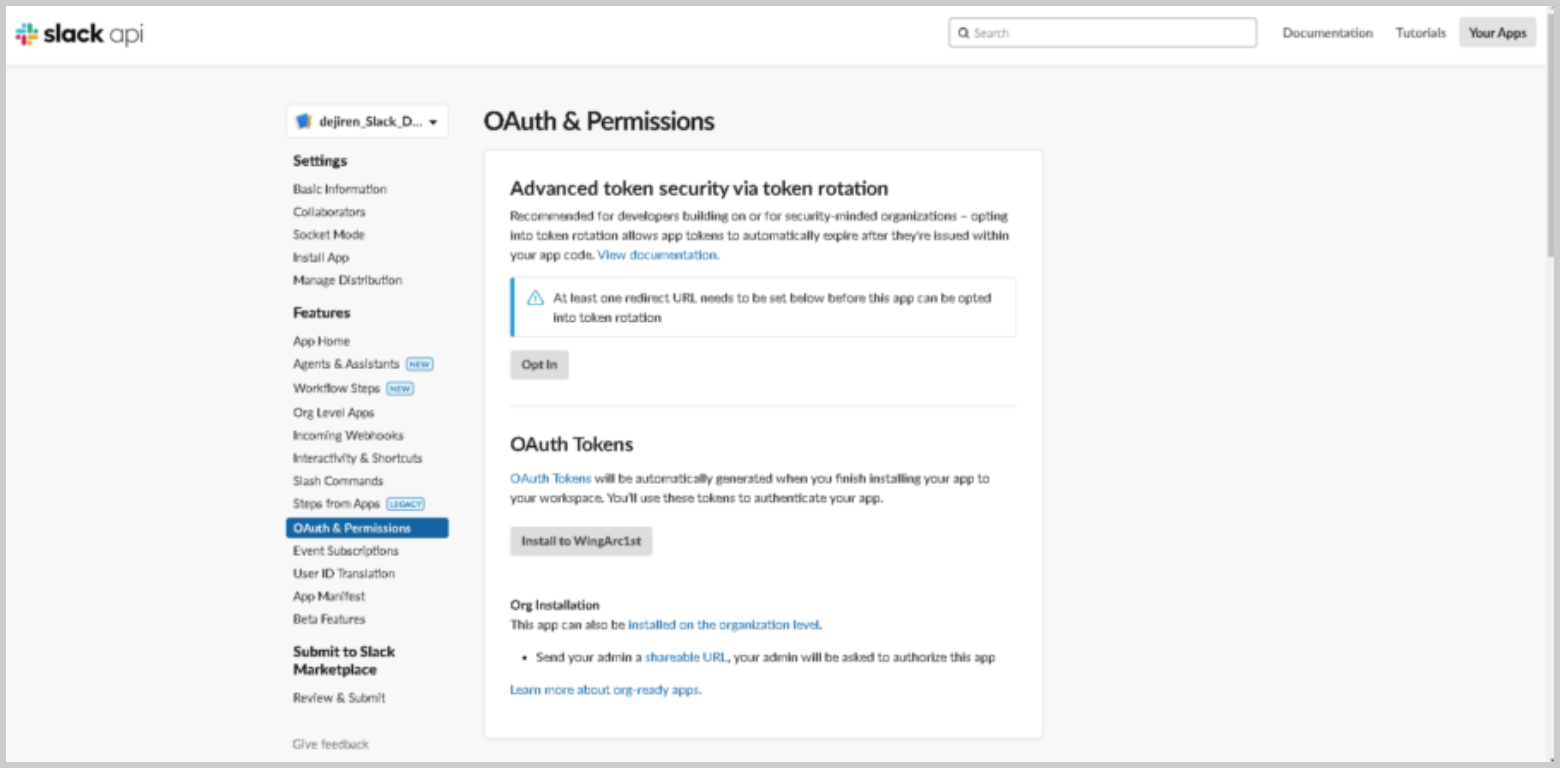
Task: Open the Collaborators settings page
Action: [329, 212]
